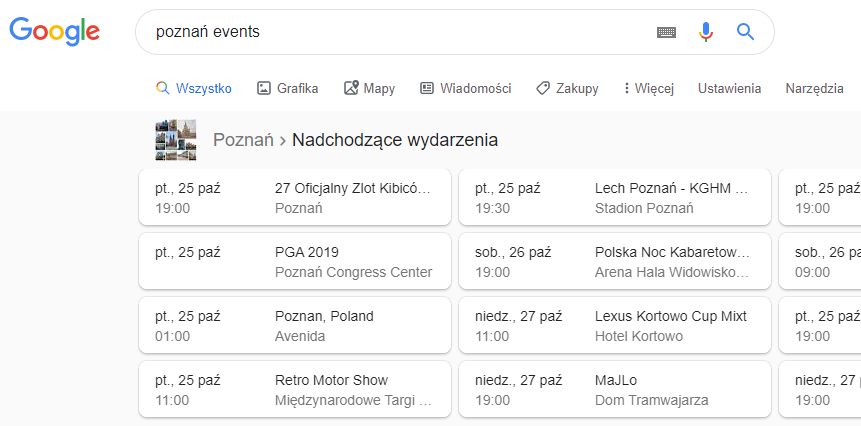This screenshot has height=426, width=861.
Task: Expand the Więcej menu
Action: click(648, 88)
